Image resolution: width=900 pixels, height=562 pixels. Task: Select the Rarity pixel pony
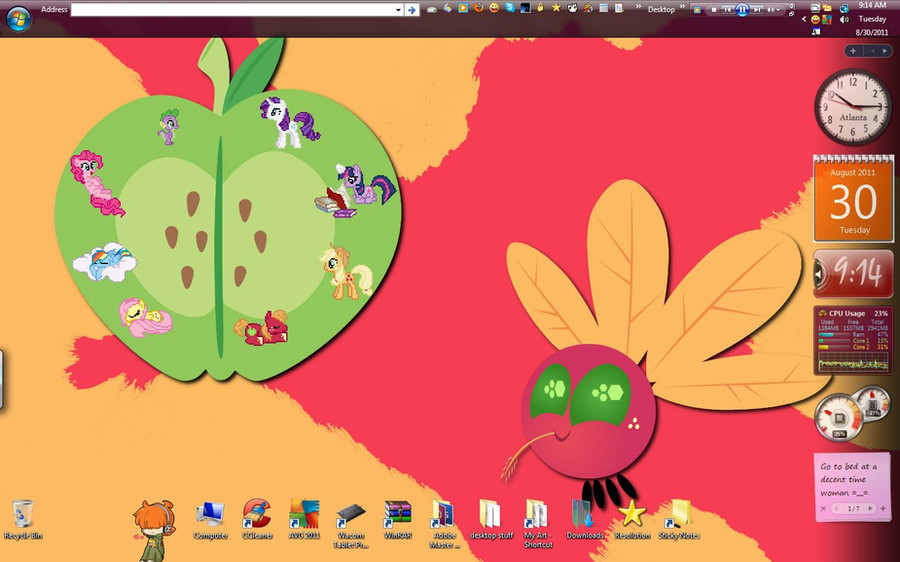289,122
